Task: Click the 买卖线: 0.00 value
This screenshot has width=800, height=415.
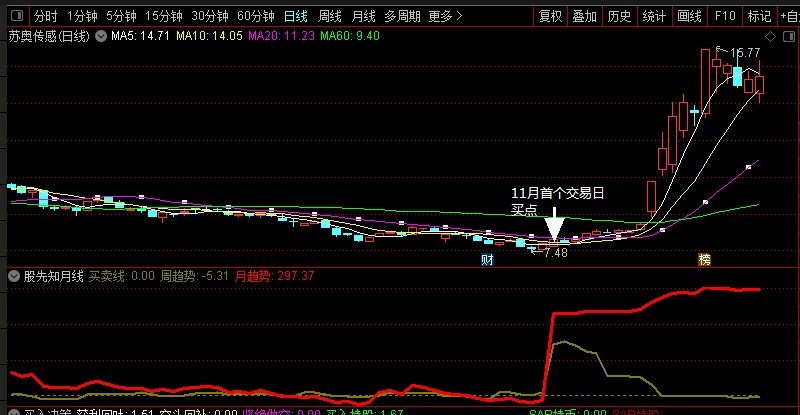Action: [121, 276]
